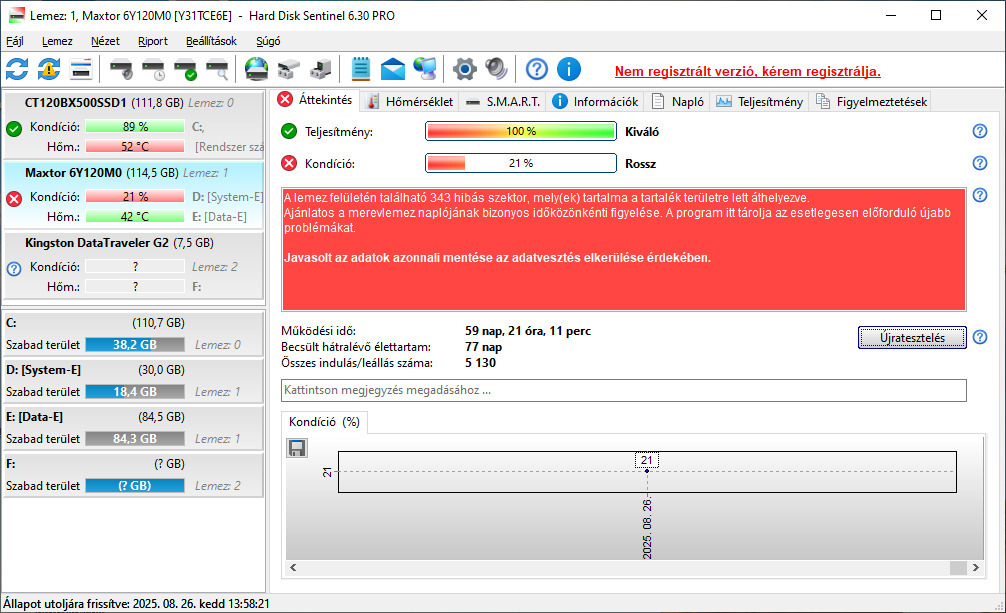
Task: Select the Kondíció (%) chart tab
Action: [x=324, y=422]
